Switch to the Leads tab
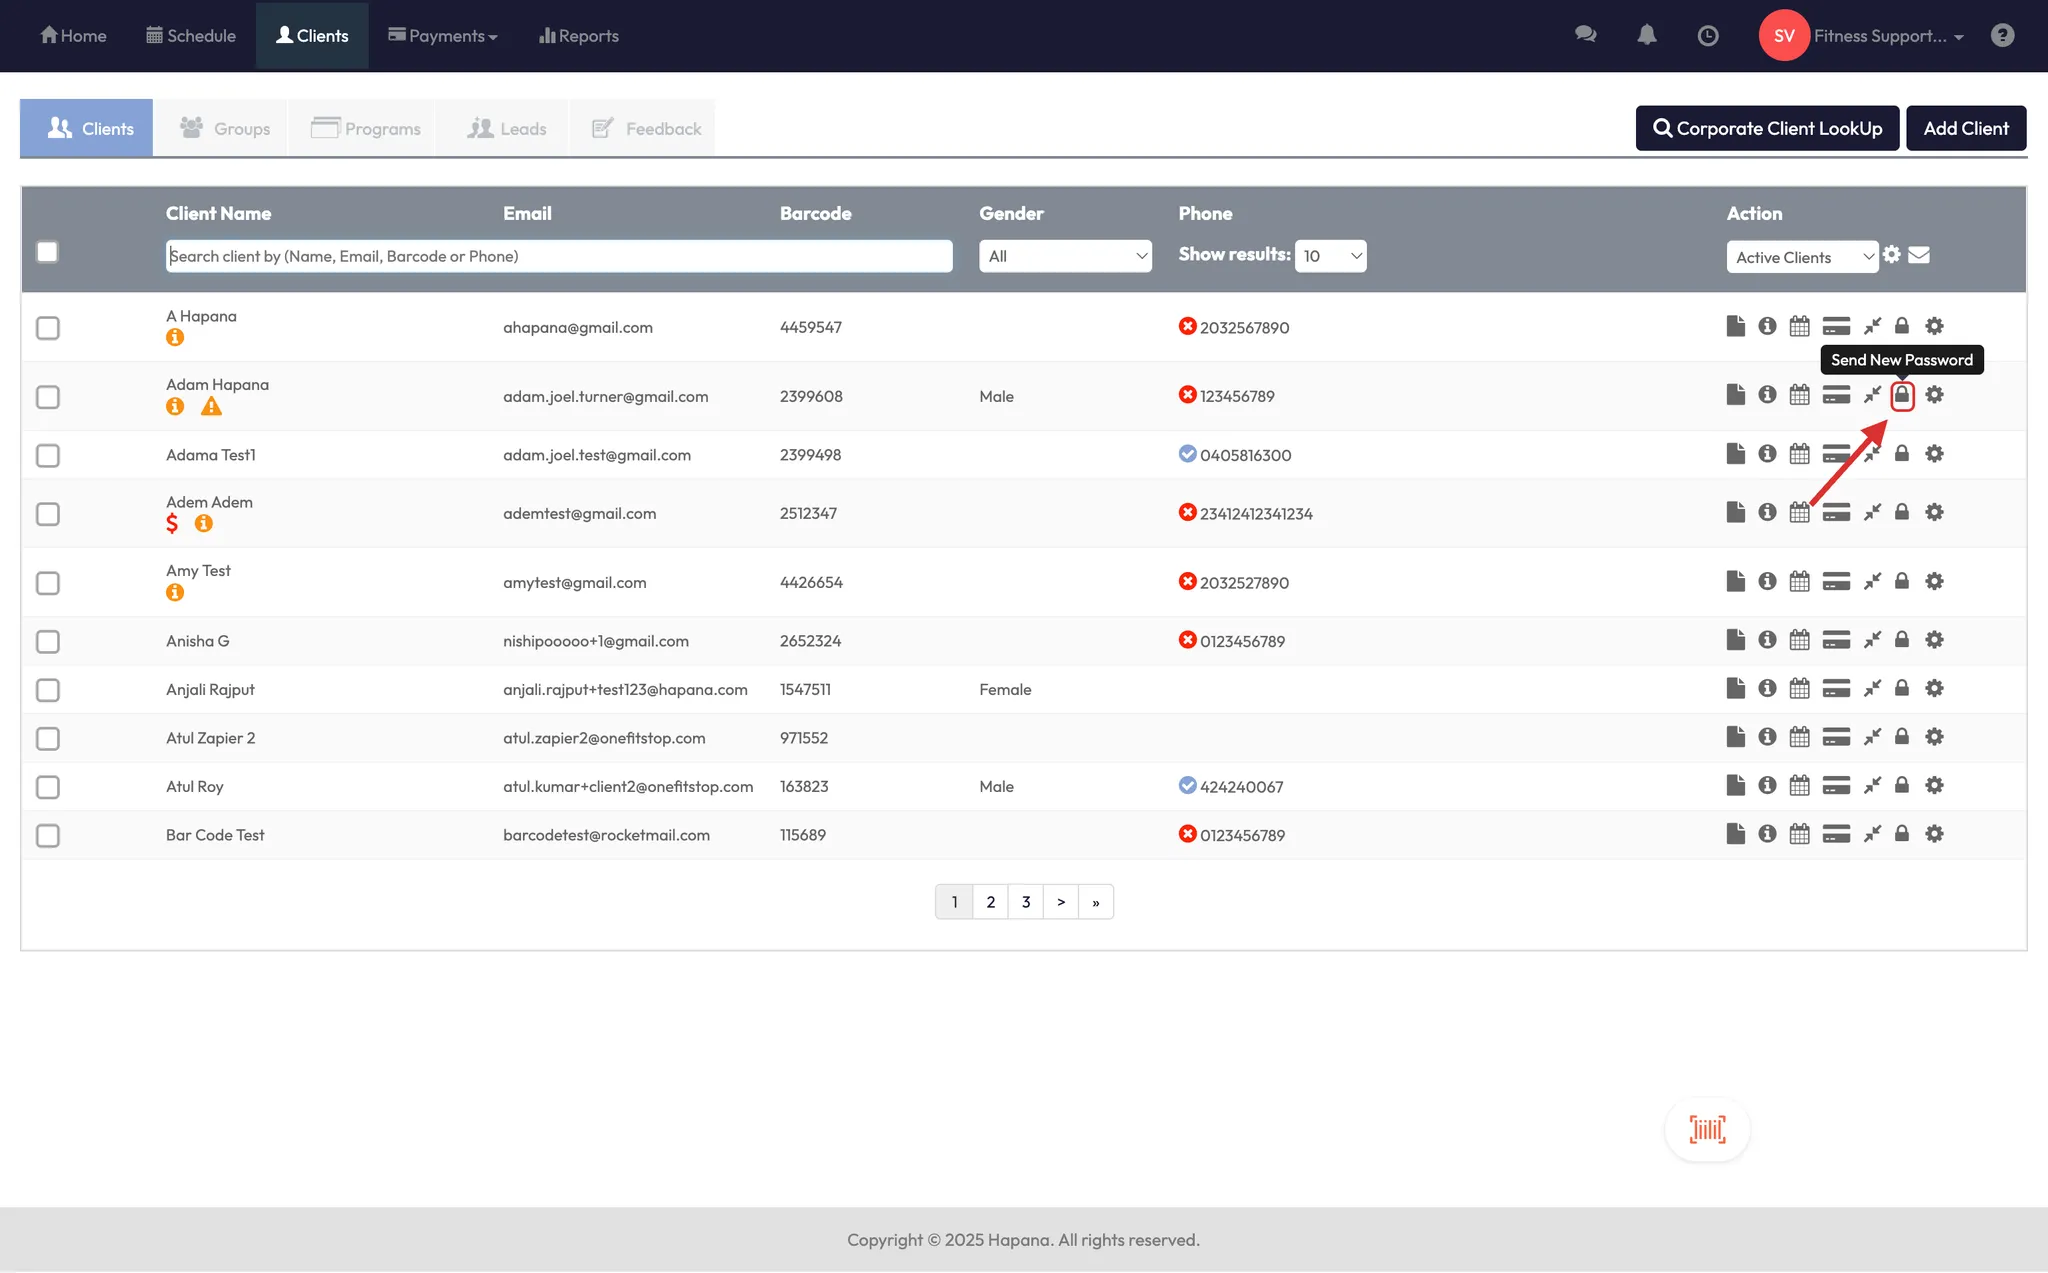Image resolution: width=2048 pixels, height=1273 pixels. [x=507, y=129]
